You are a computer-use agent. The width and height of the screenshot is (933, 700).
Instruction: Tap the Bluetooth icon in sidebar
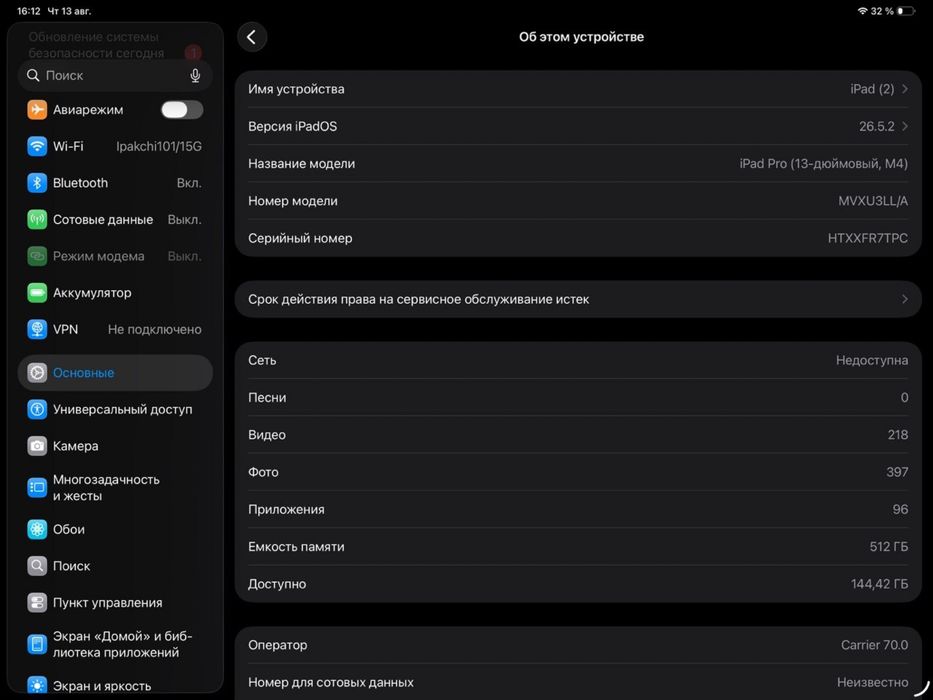pos(37,183)
